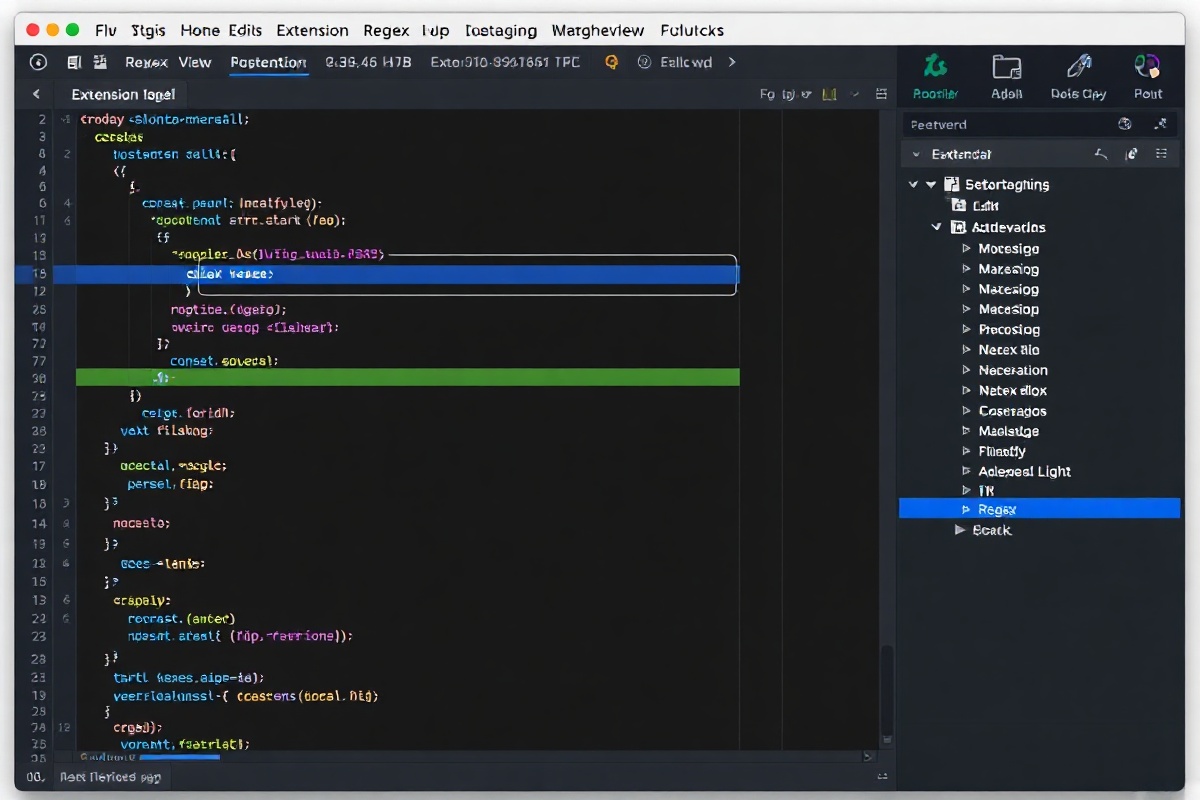The image size is (1200, 800).
Task: Open the Extension menu
Action: click(312, 30)
